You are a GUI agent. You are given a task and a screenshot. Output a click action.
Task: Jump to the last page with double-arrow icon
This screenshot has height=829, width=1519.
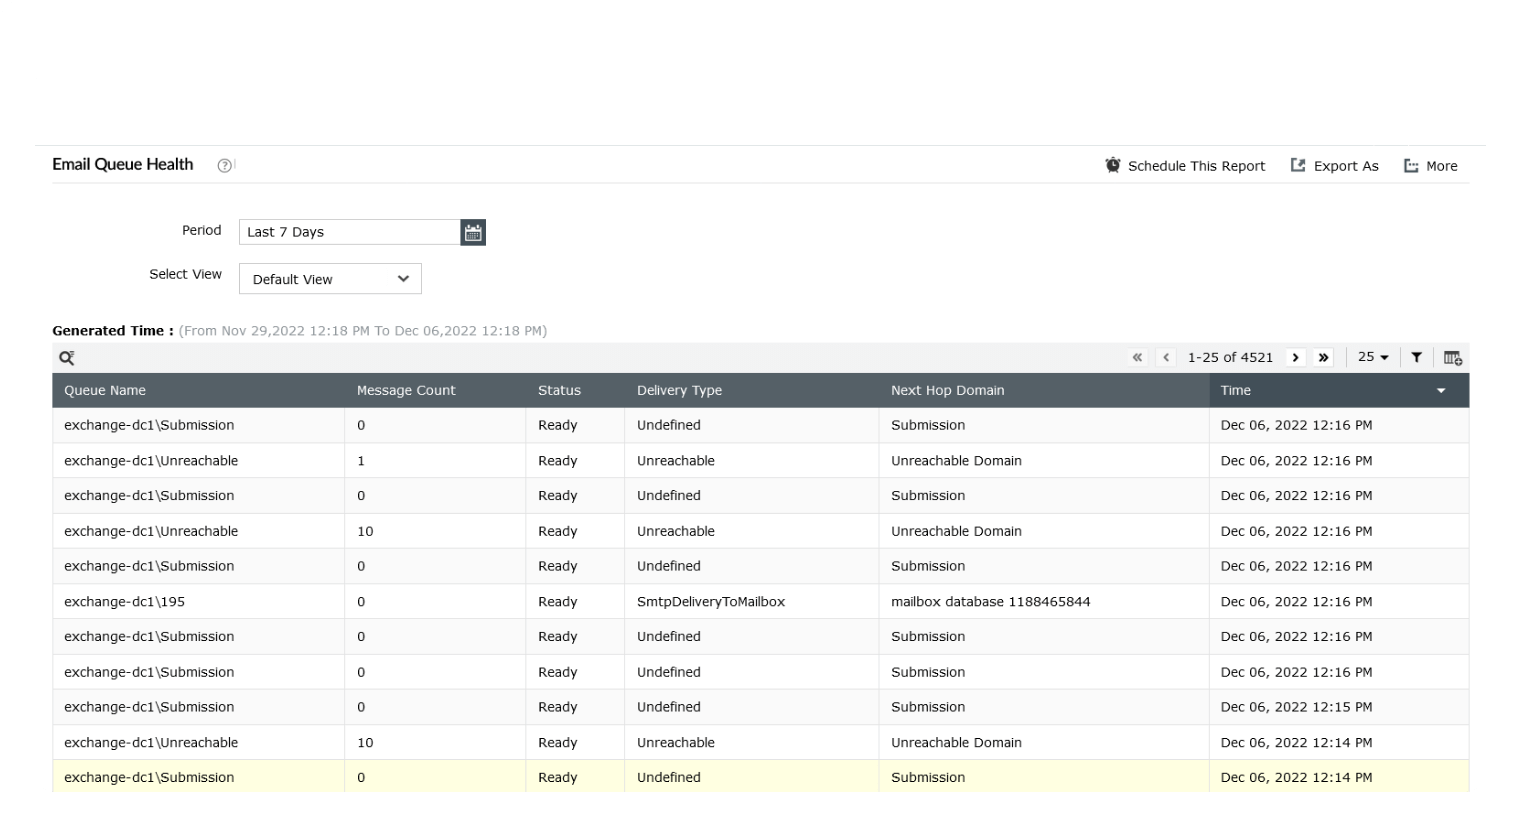(1323, 357)
